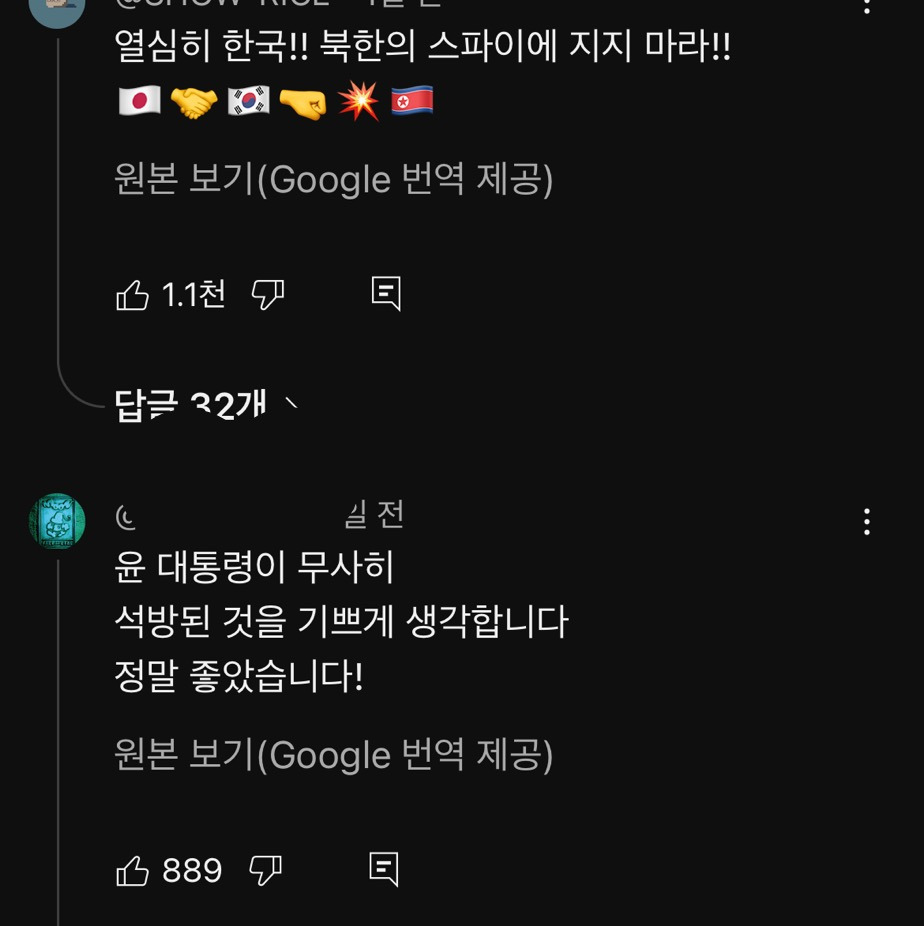
Task: Open reply icon on the 1.1천-likes comment
Action: tap(386, 294)
